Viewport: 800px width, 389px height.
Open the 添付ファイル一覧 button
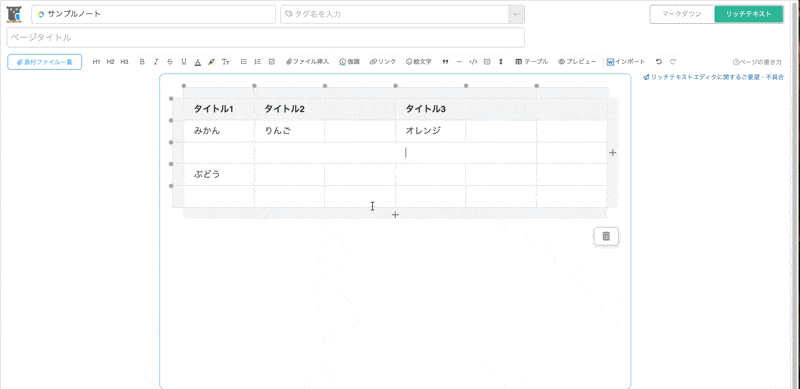tap(44, 62)
